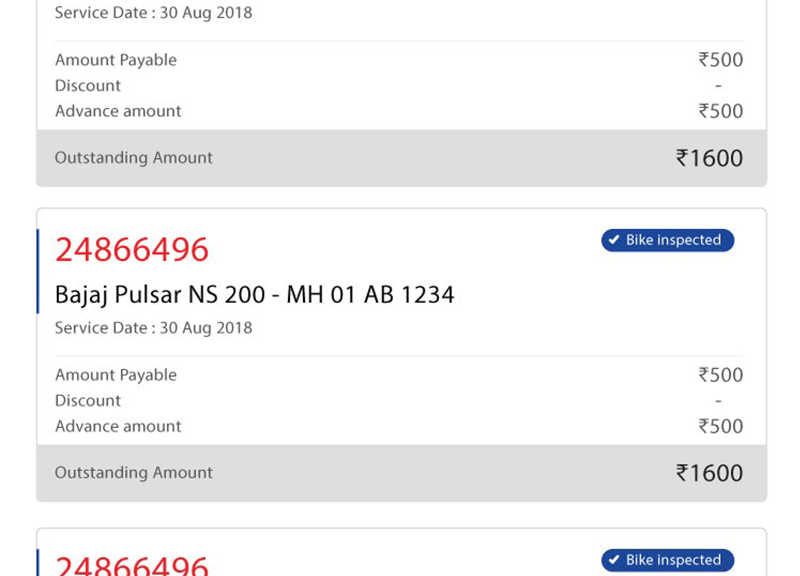
Task: Select the Discount label in the top card
Action: coord(88,86)
